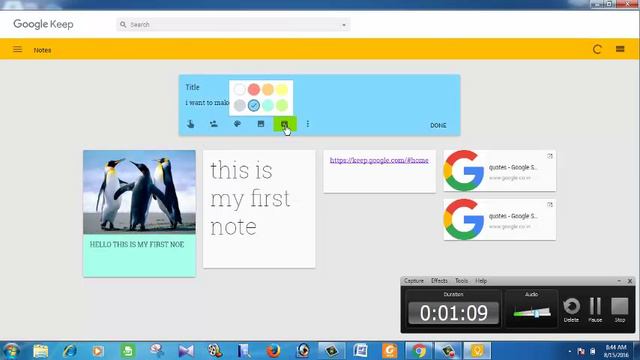Switch to list view layout
This screenshot has width=640, height=360.
pyautogui.click(x=620, y=49)
